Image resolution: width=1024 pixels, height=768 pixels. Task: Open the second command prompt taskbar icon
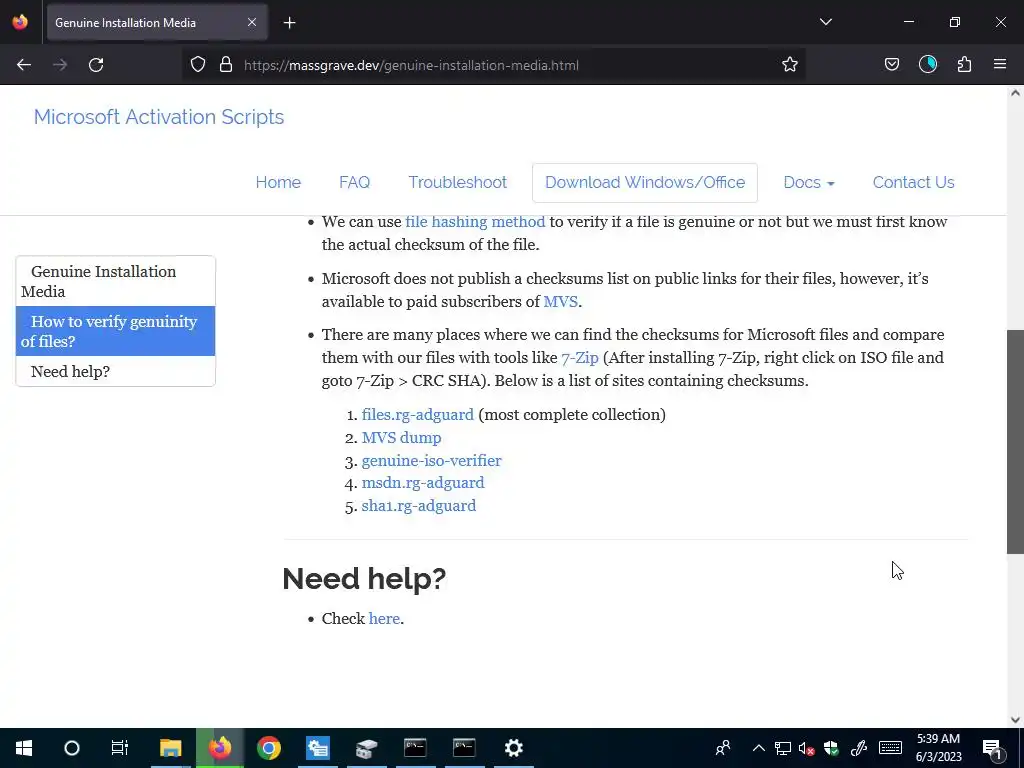point(464,748)
